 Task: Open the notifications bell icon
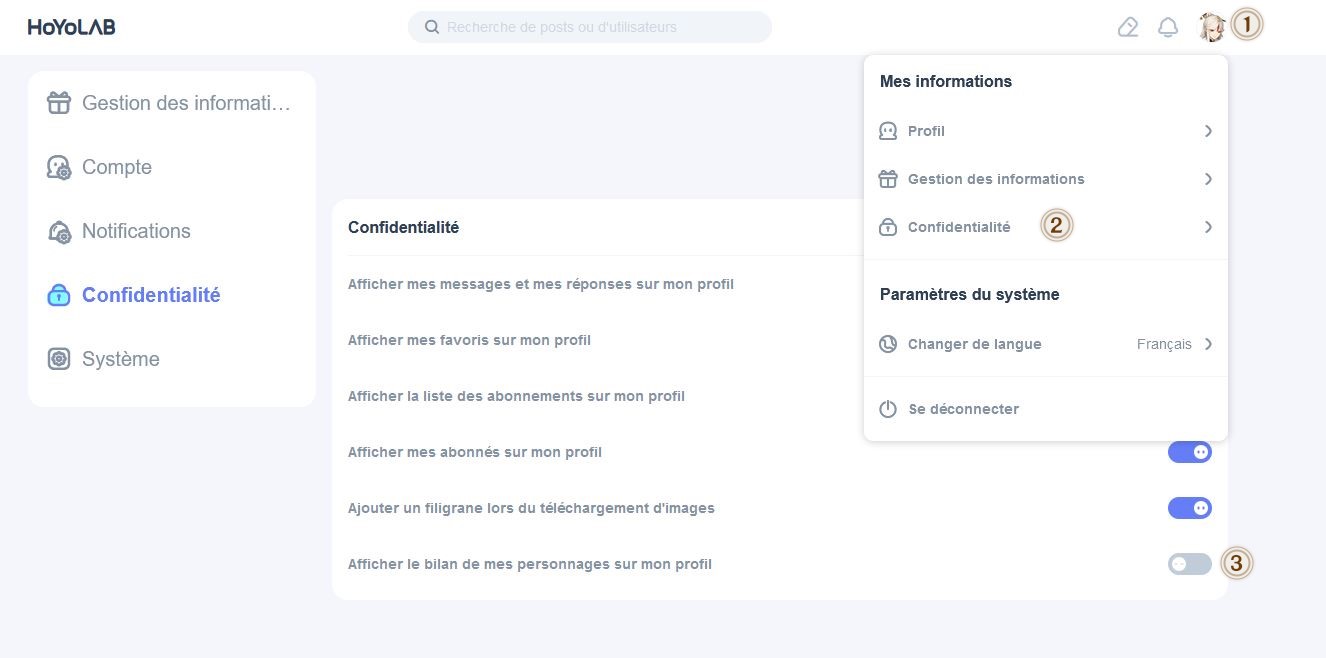click(1168, 27)
